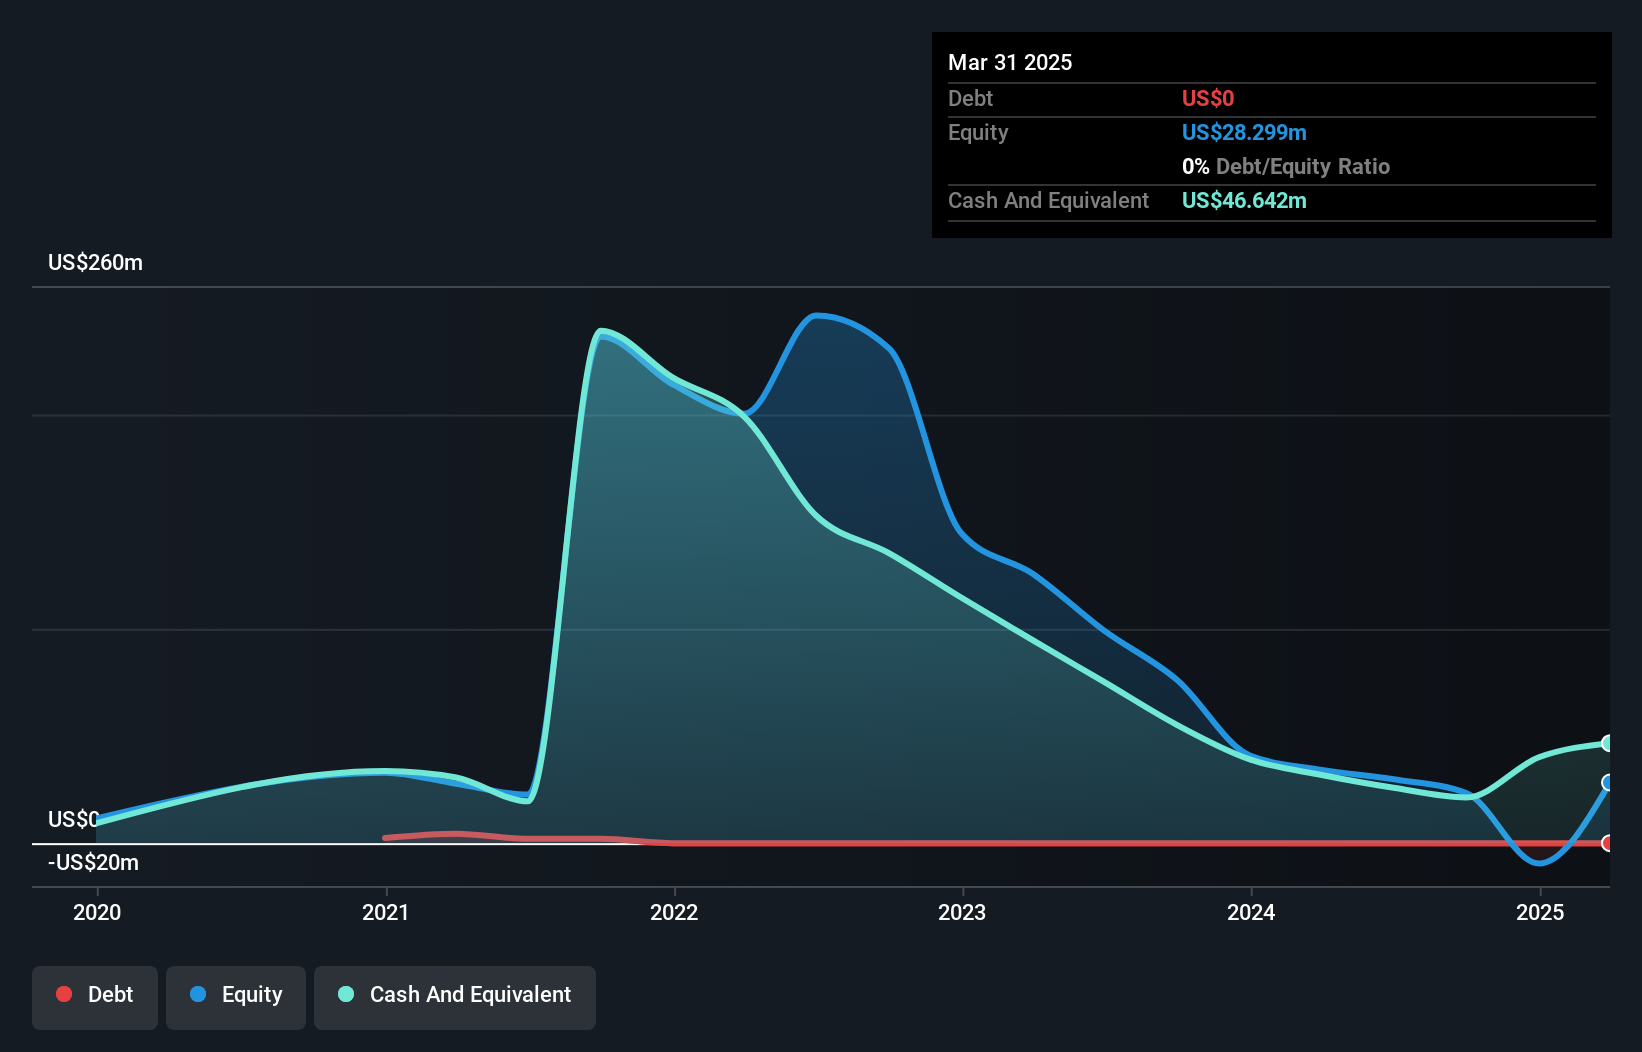The image size is (1642, 1052).
Task: Toggle the Debt series legend button
Action: [95, 997]
